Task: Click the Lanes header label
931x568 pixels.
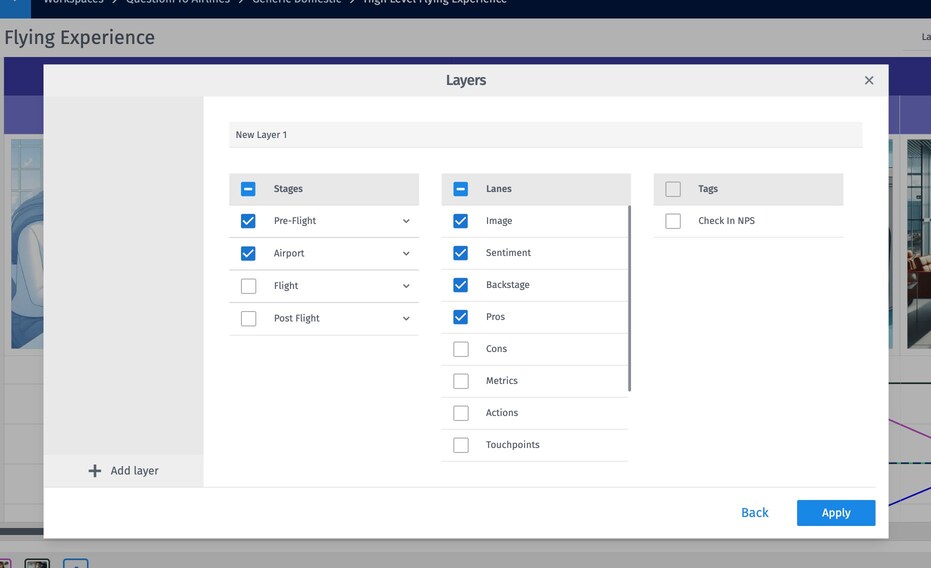Action: (x=499, y=189)
